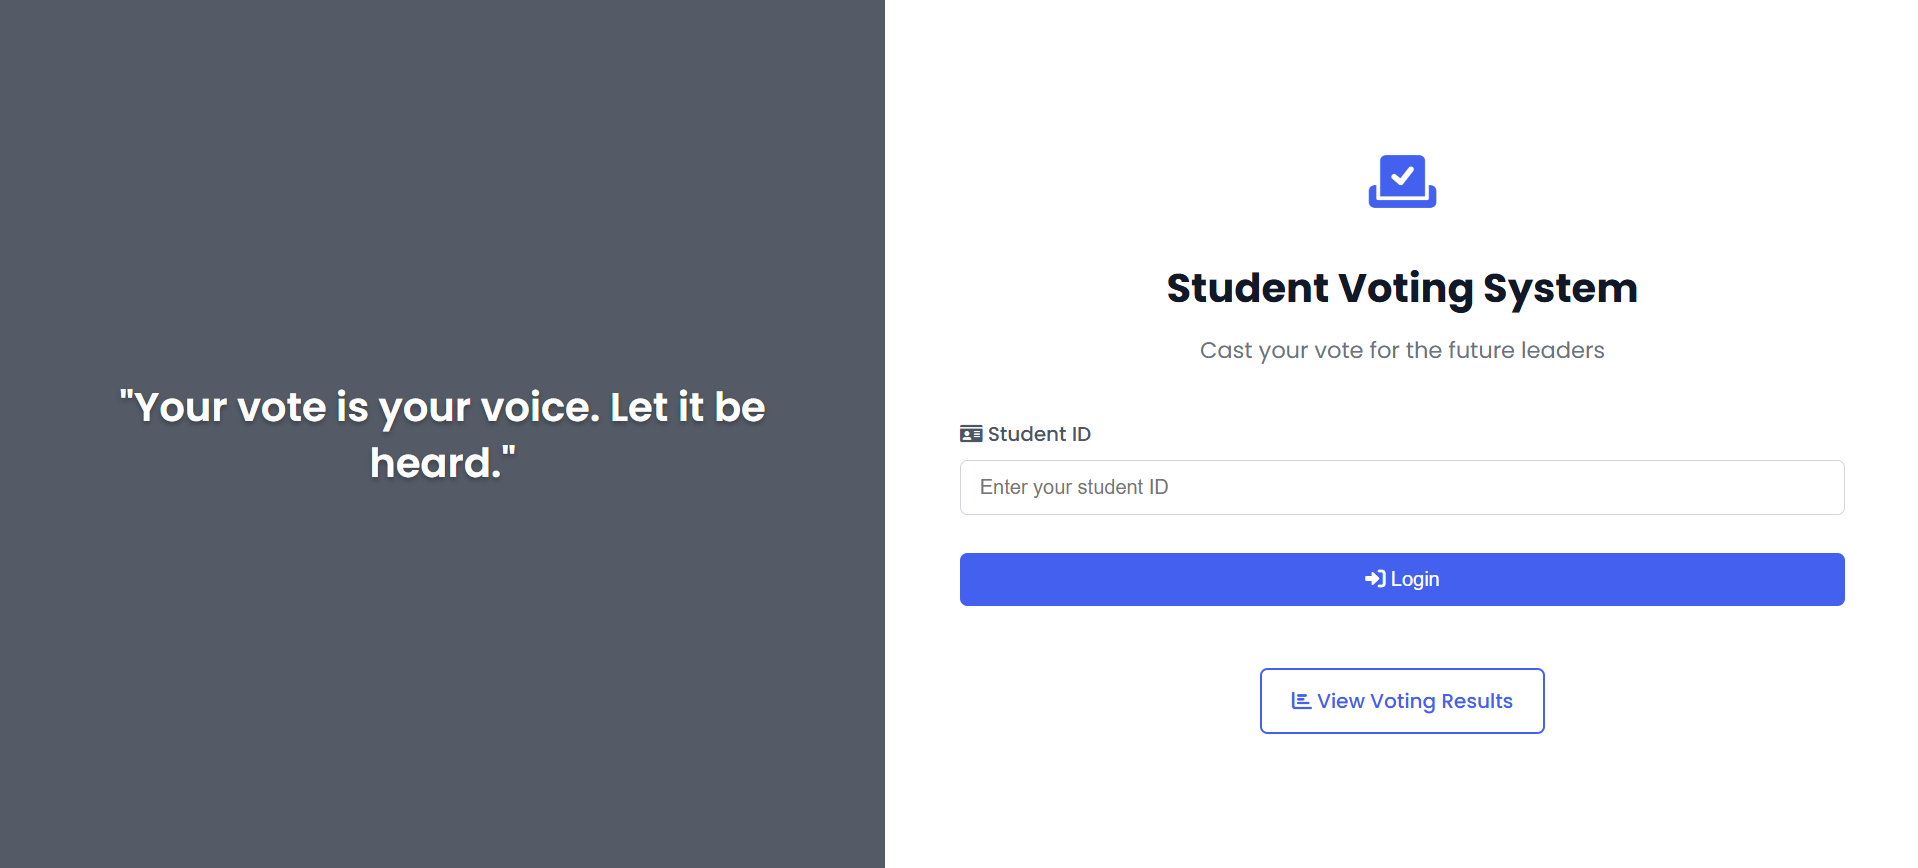Focus the Enter your student ID field
1918x868 pixels.
click(1402, 487)
